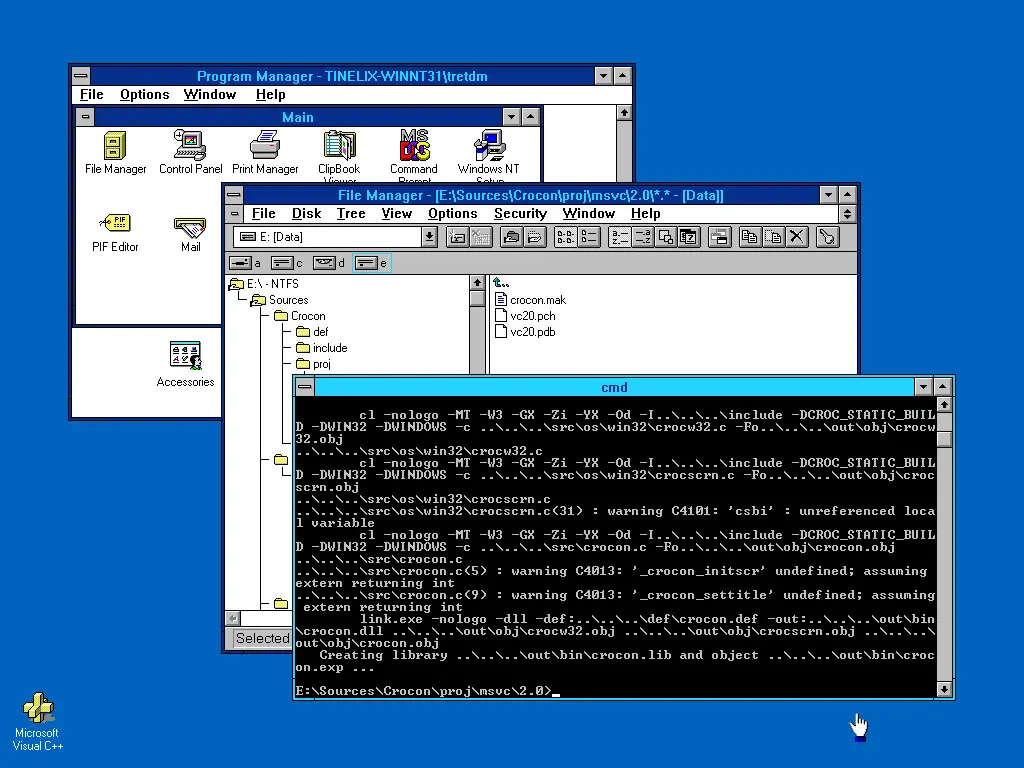
Task: Open Help menu in Program Manager
Action: coord(270,95)
